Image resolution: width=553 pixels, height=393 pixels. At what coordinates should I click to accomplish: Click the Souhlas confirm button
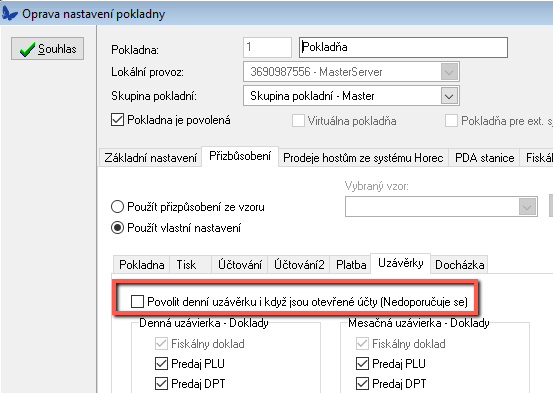click(x=47, y=48)
